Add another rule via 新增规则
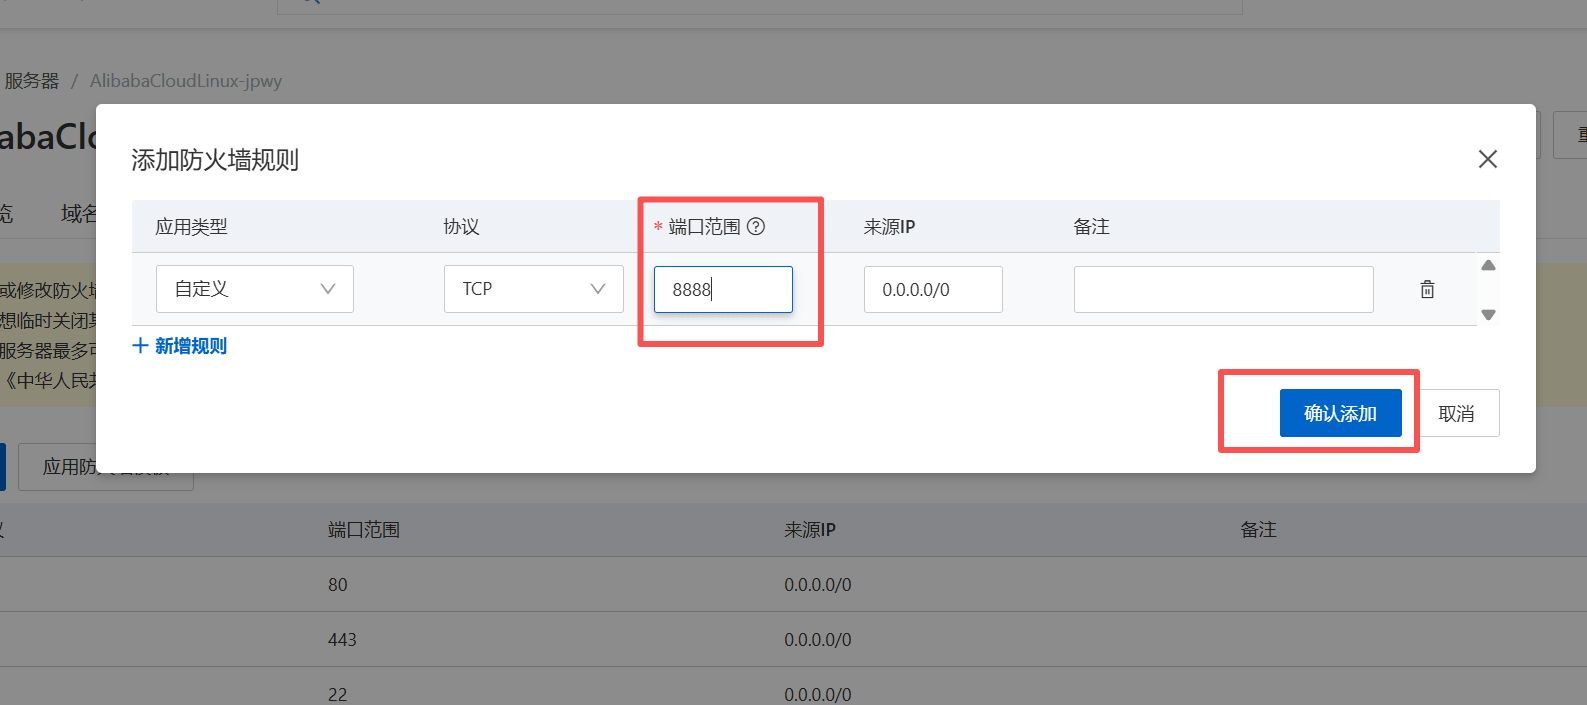The width and height of the screenshot is (1587, 705). 180,346
